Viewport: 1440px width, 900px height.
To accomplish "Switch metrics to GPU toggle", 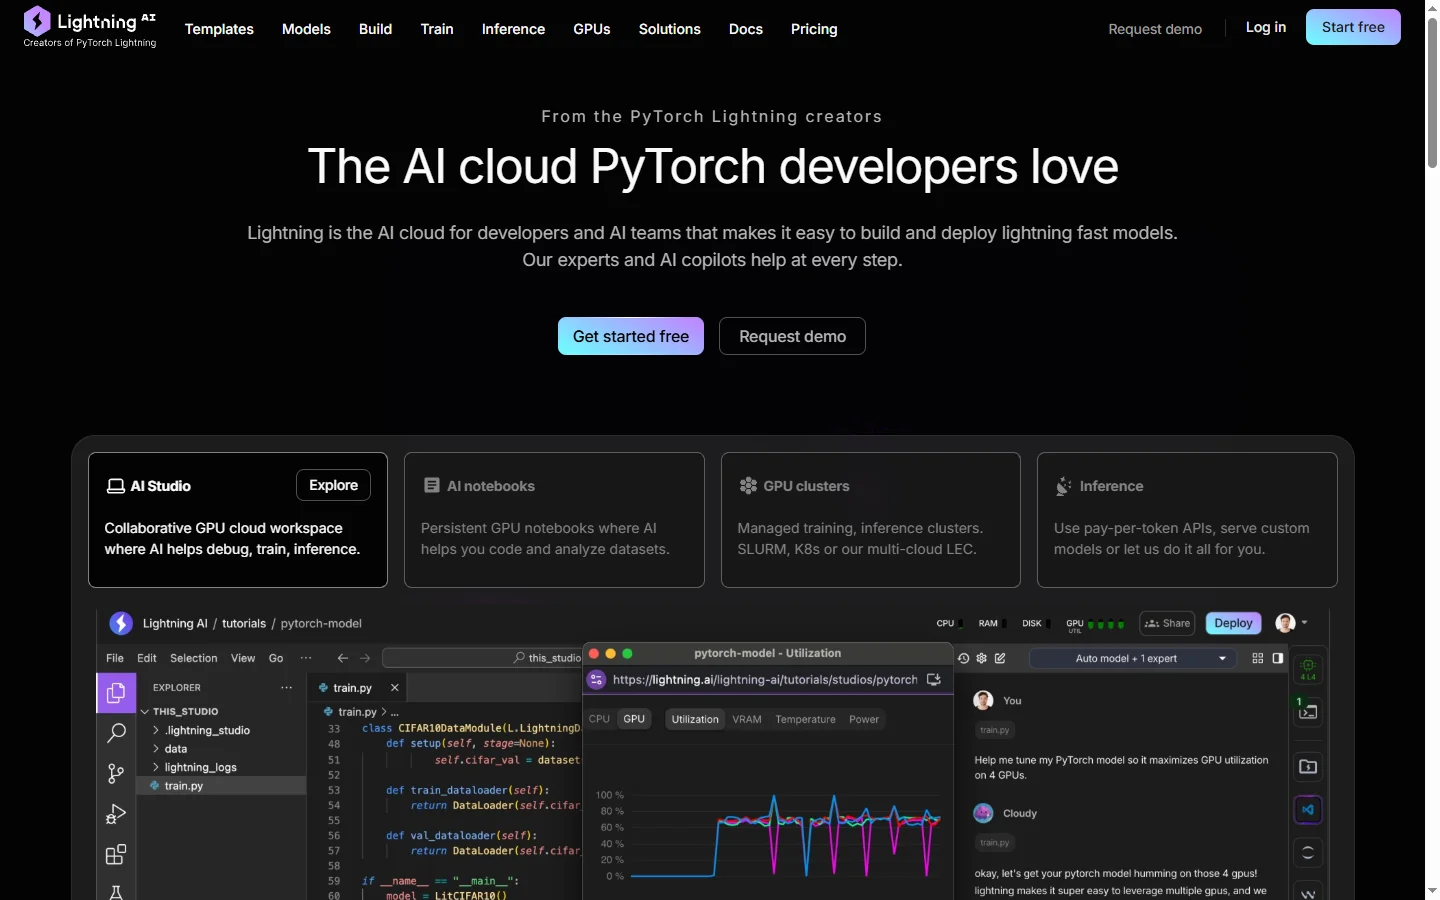I will click(634, 719).
